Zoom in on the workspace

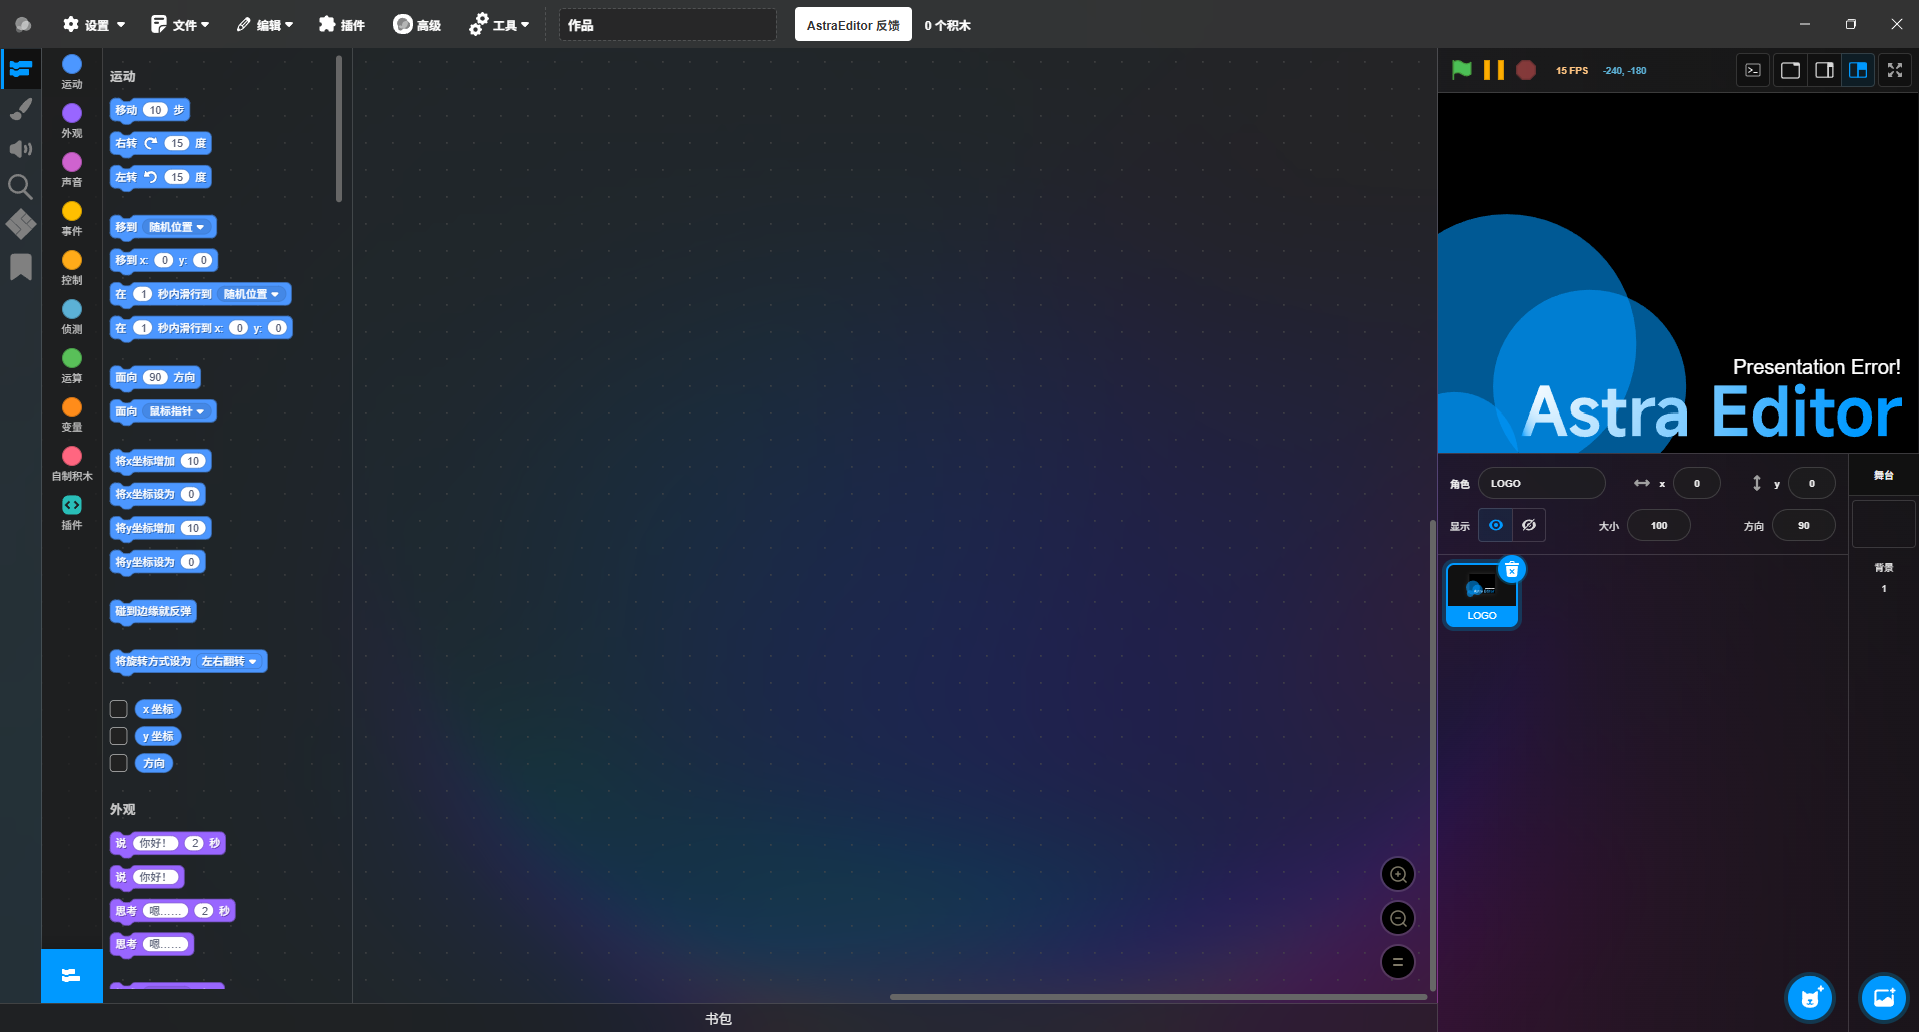tap(1397, 875)
